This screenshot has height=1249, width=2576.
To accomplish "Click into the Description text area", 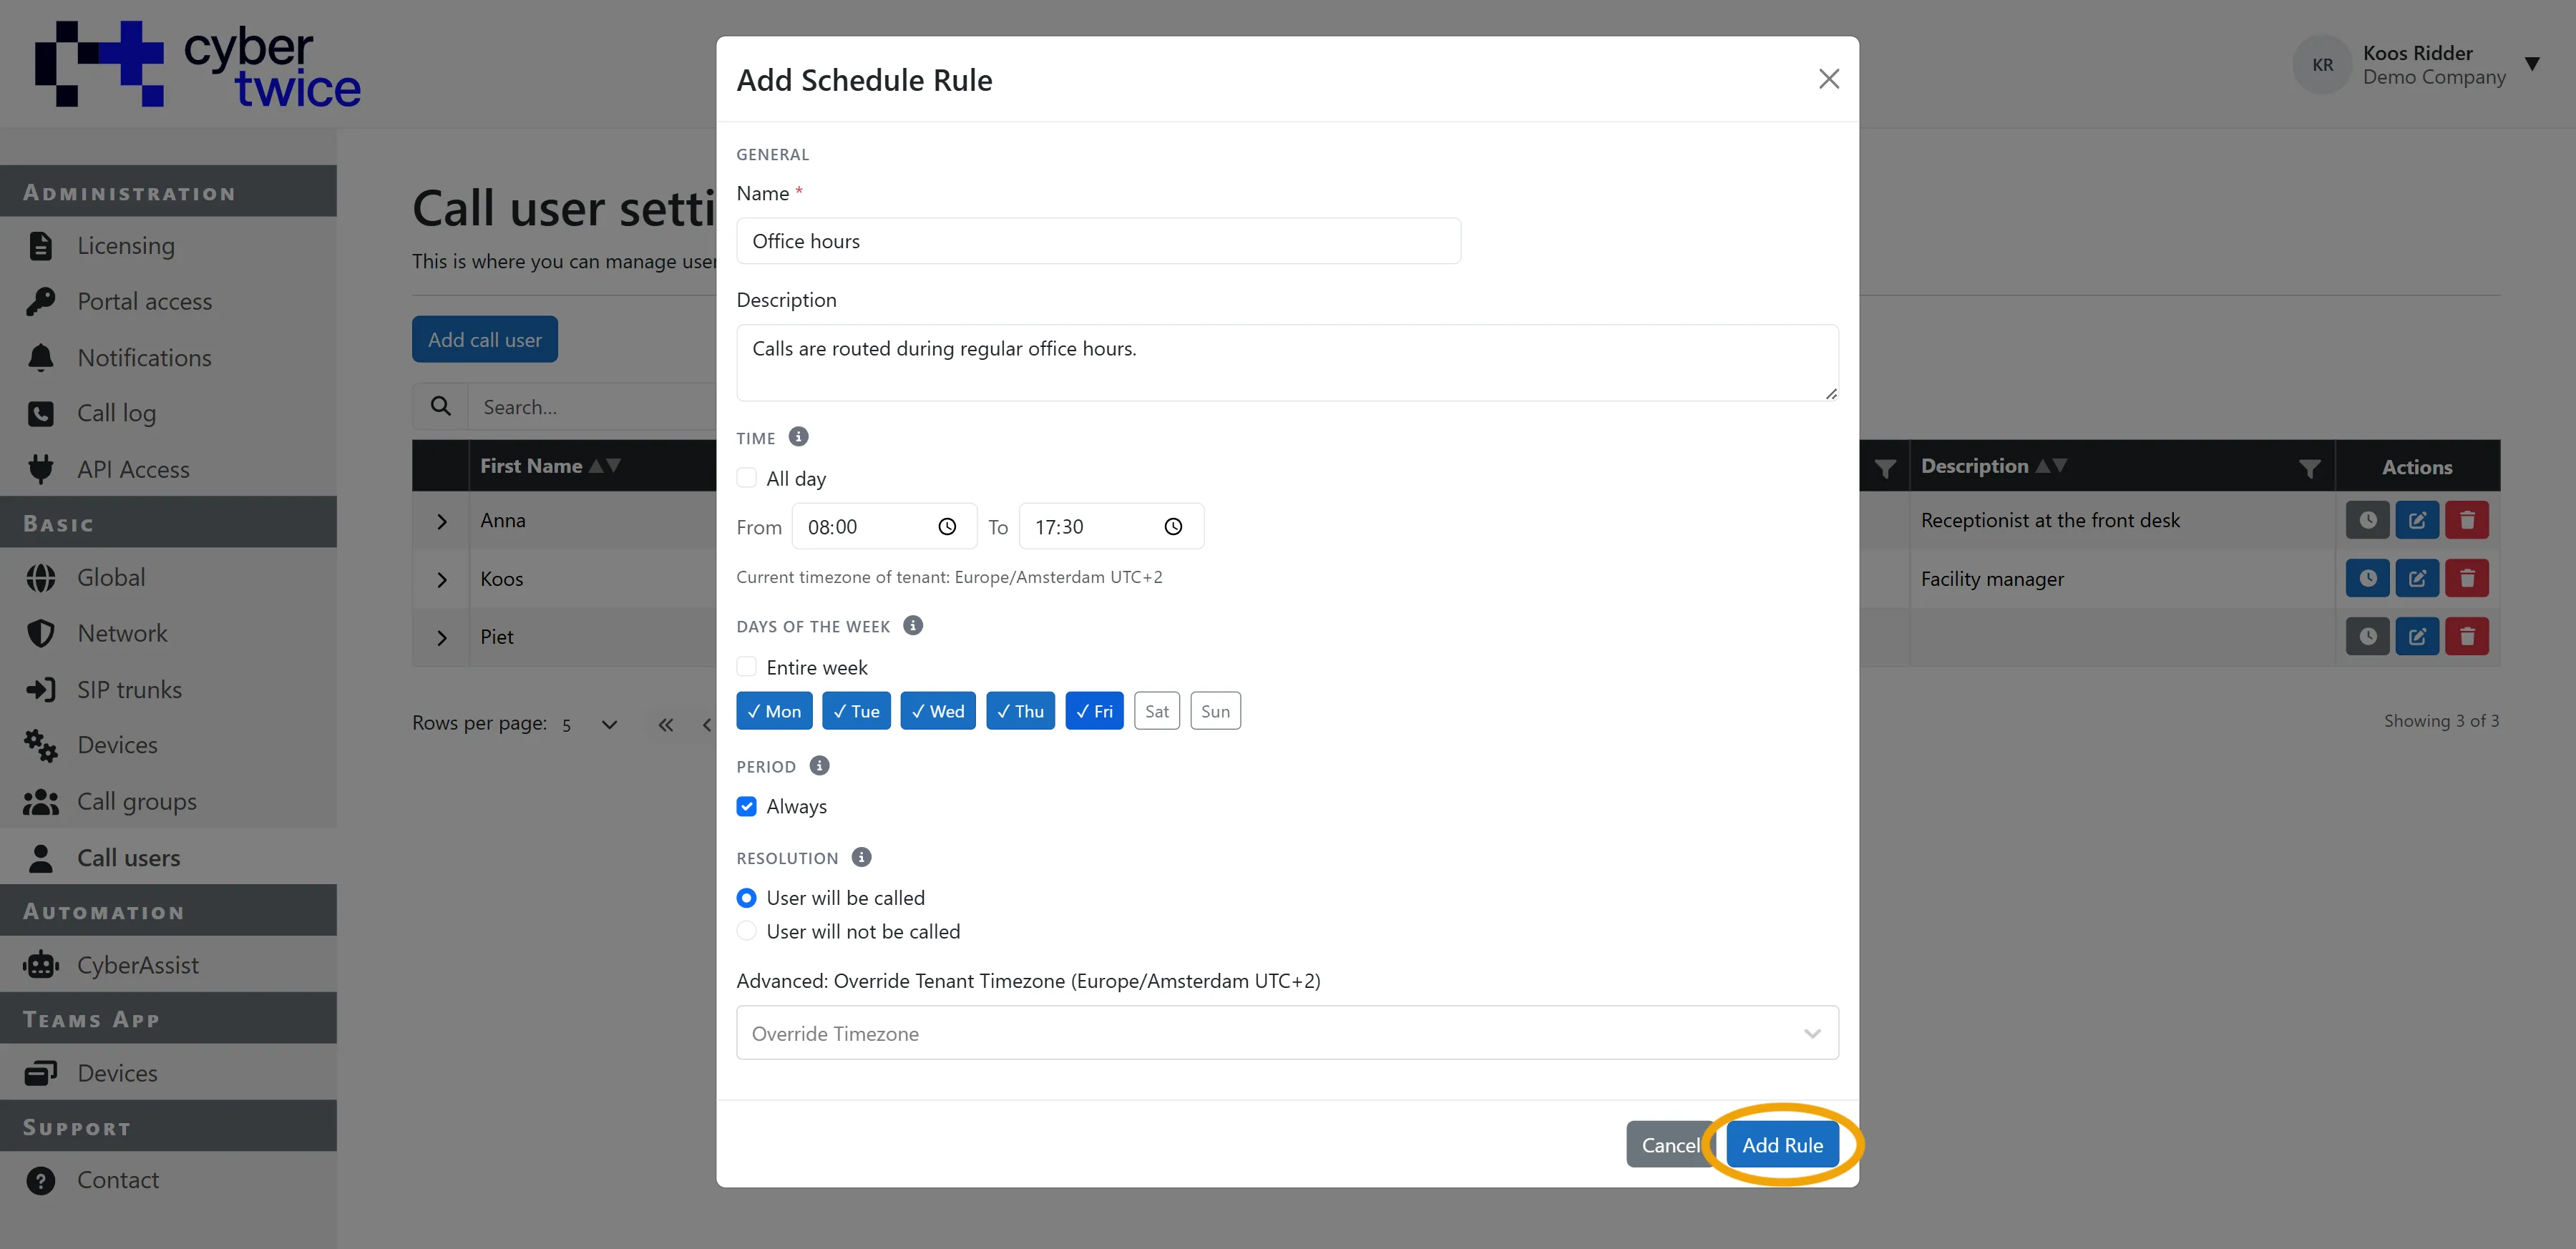I will pos(1287,363).
